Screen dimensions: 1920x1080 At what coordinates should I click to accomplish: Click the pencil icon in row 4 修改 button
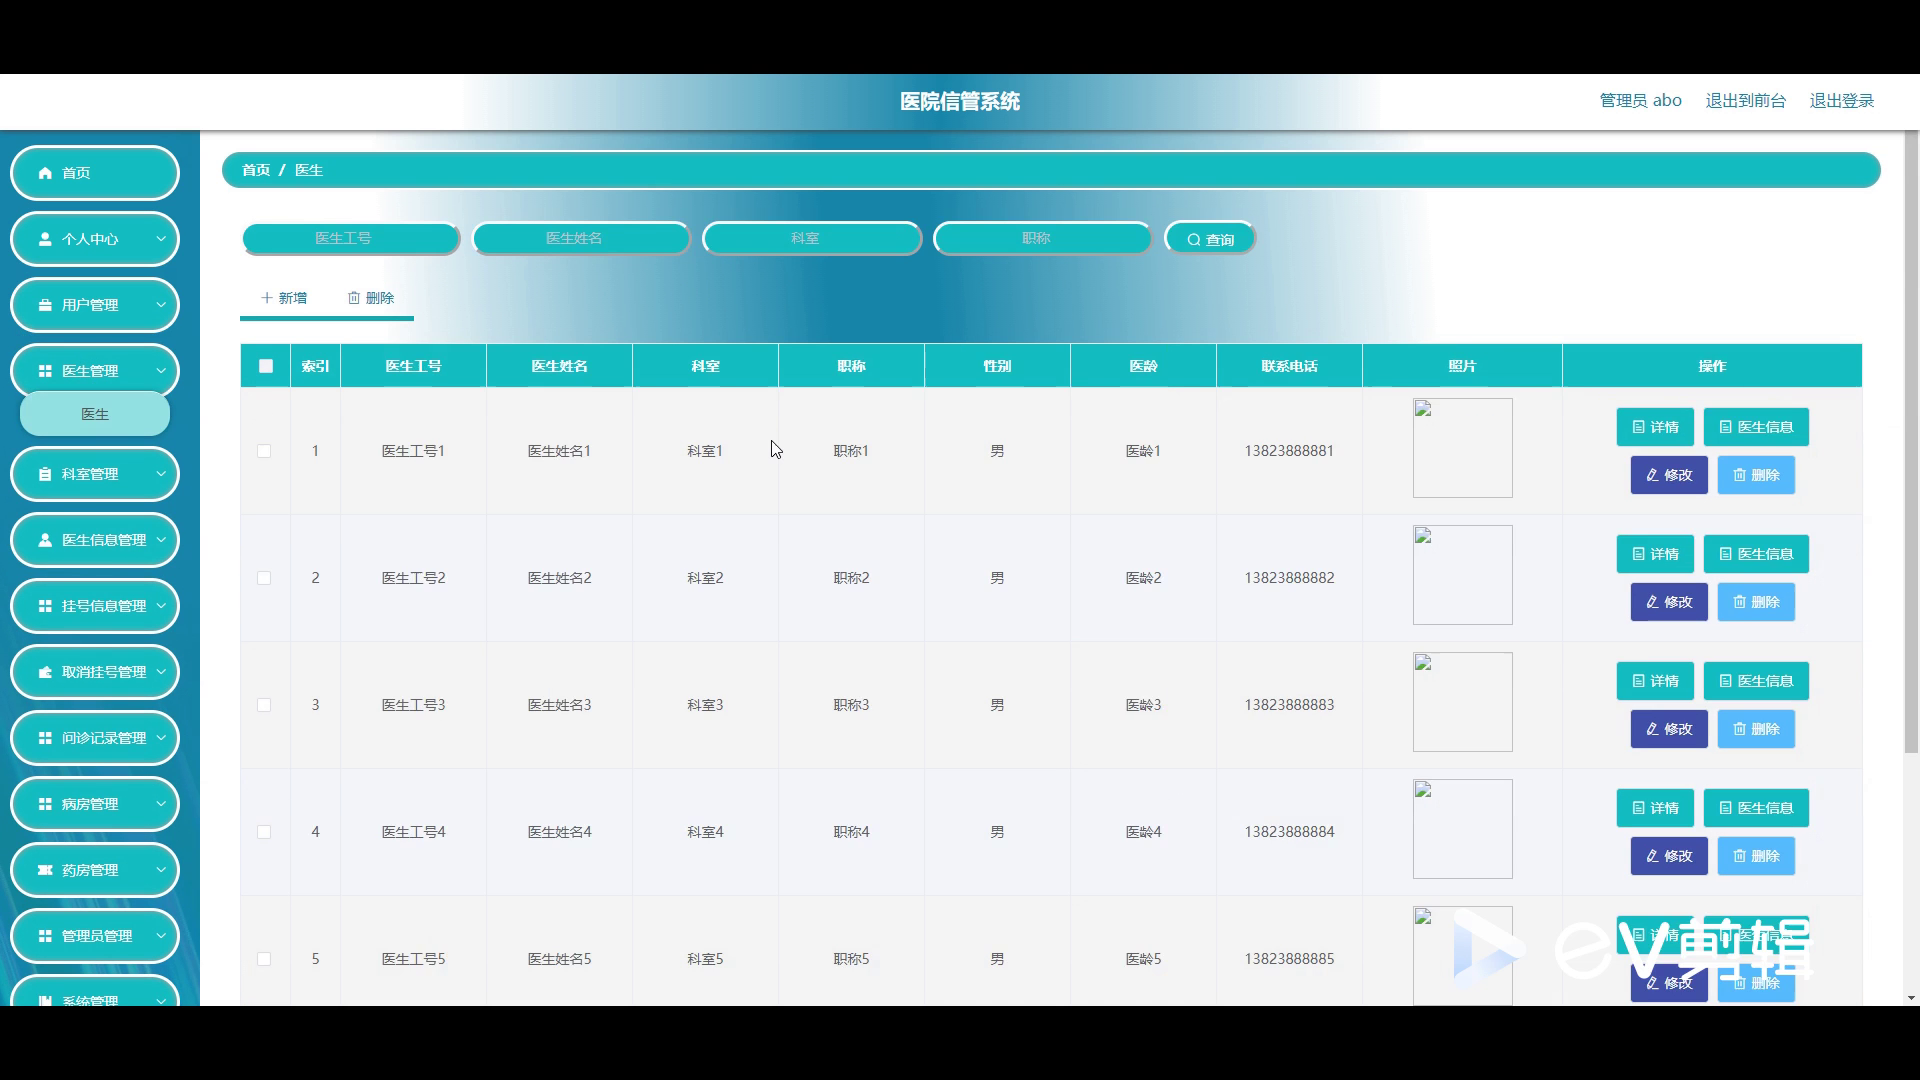(x=1652, y=856)
